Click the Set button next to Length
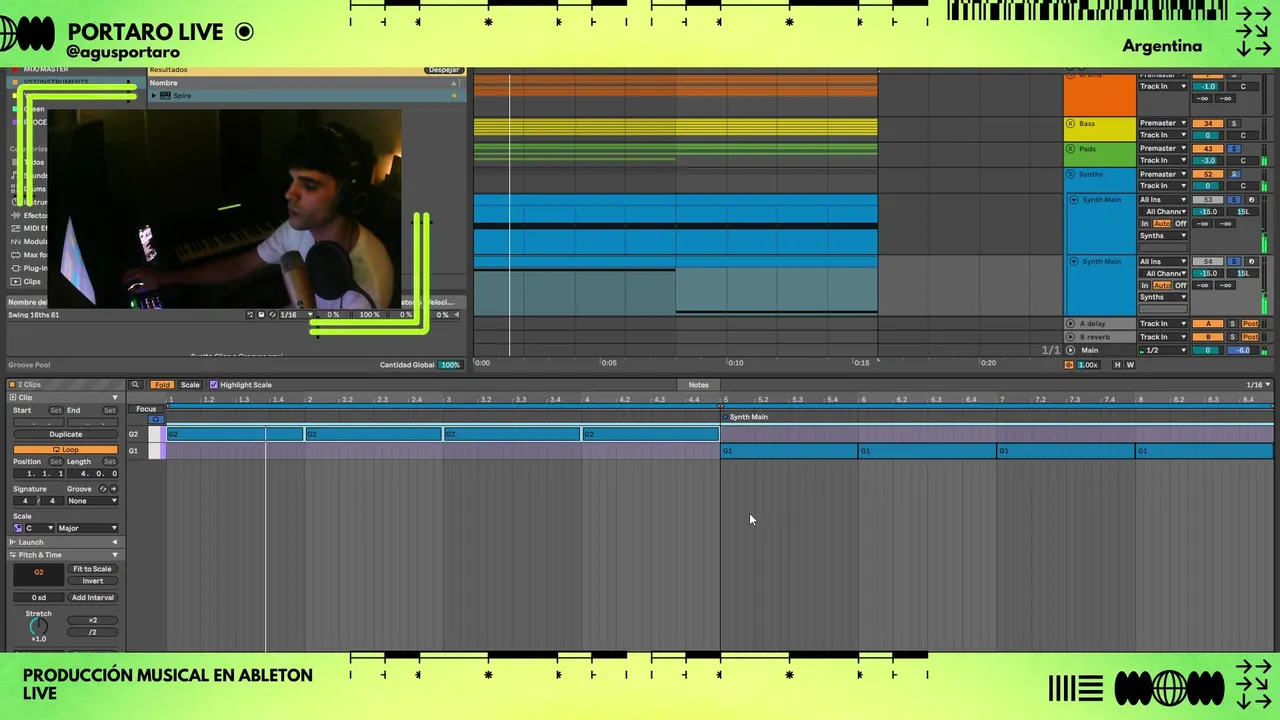Viewport: 1280px width, 720px height. 109,462
